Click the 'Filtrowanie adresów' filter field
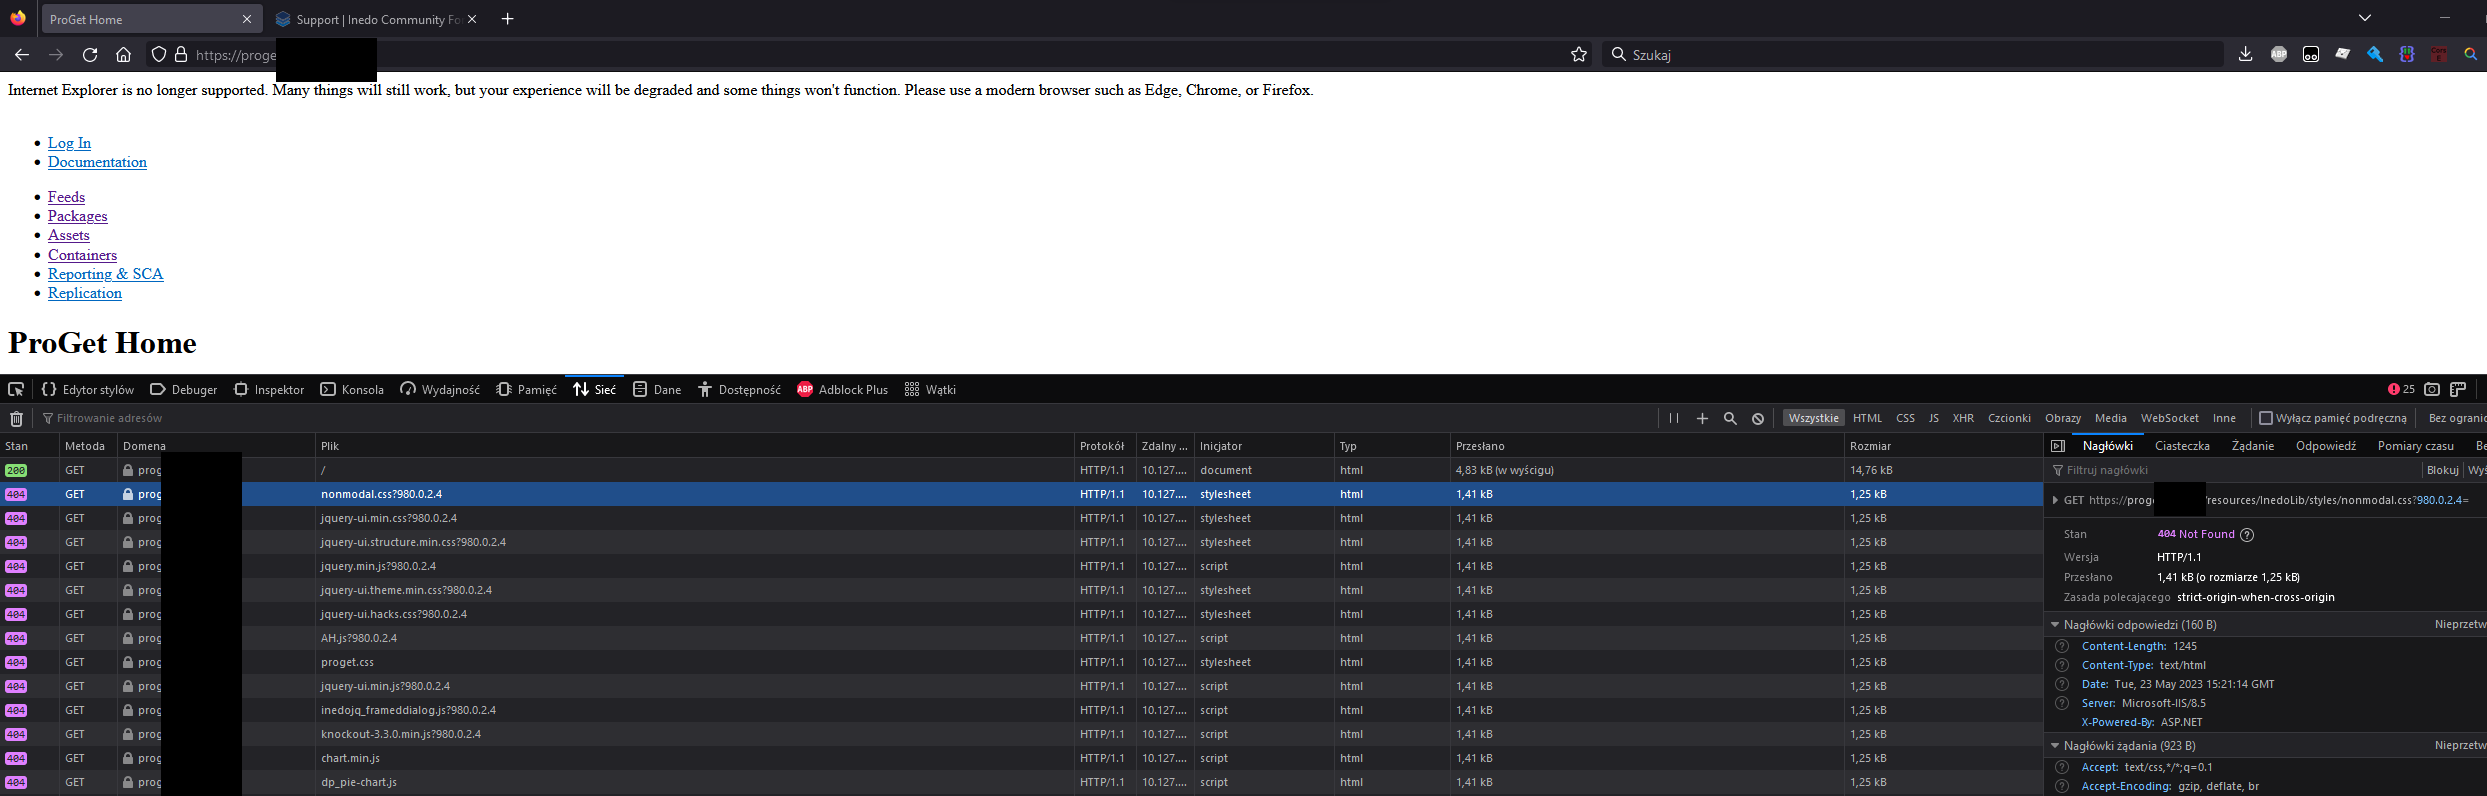The image size is (2487, 796). pyautogui.click(x=845, y=418)
